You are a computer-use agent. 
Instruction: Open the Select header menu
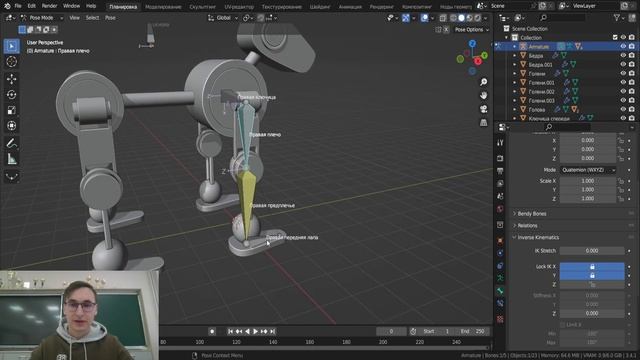click(x=92, y=18)
